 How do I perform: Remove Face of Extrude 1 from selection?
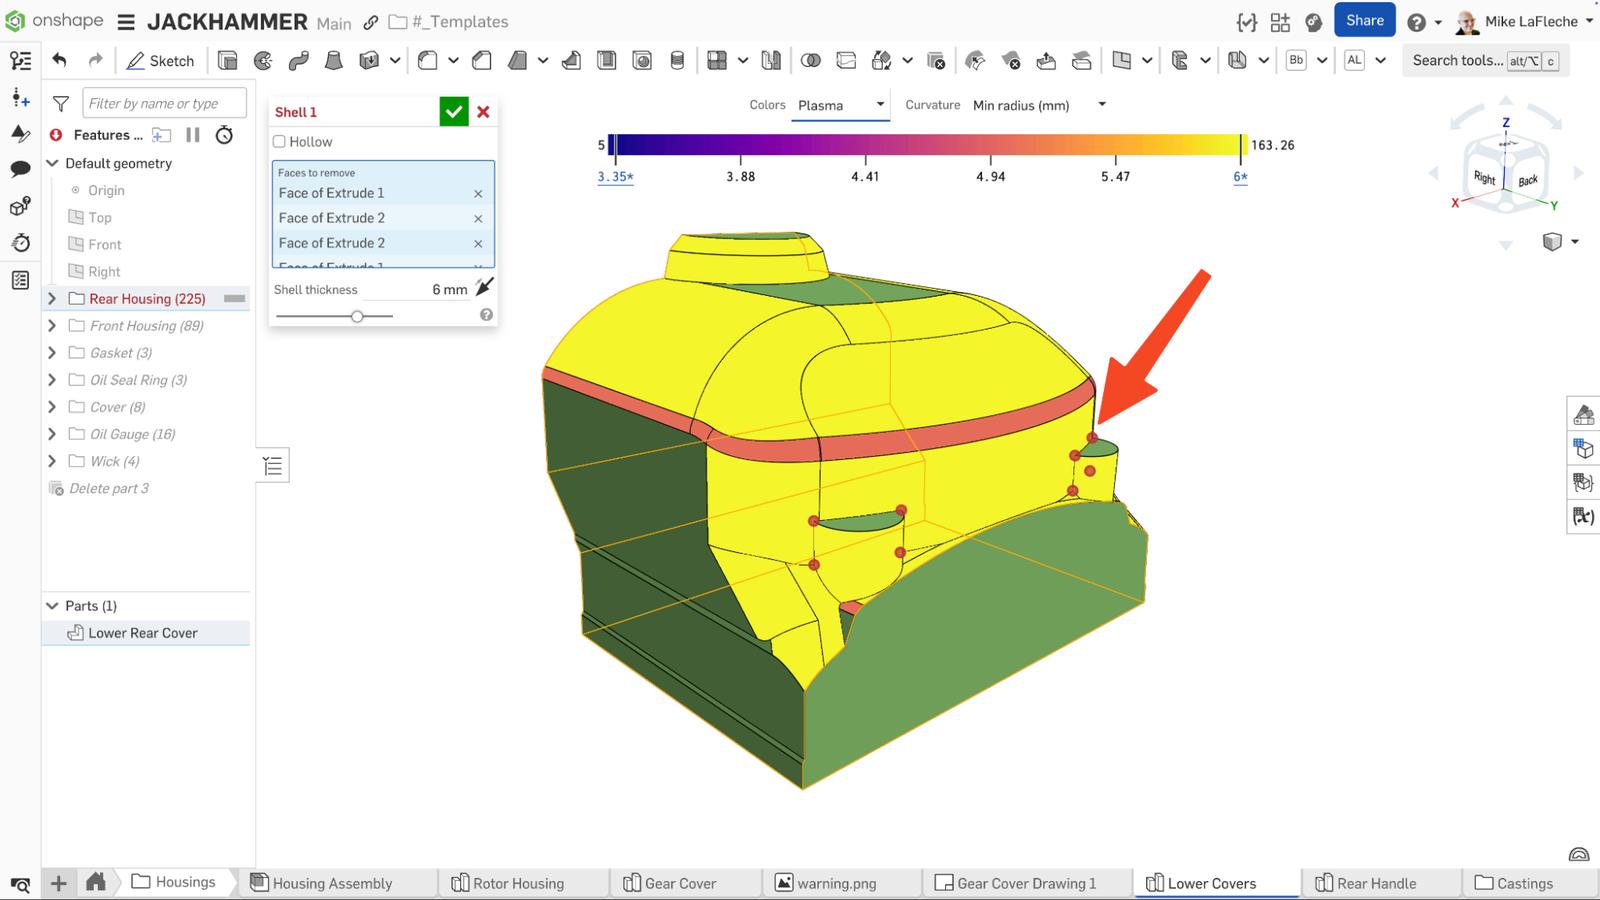pos(478,194)
